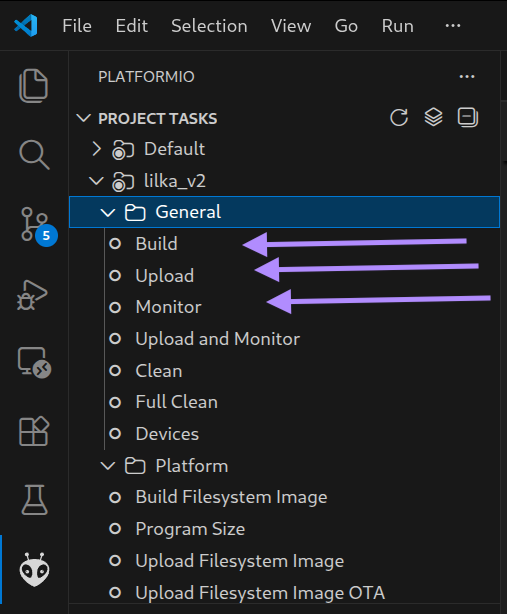Open the Go menu
The height and width of the screenshot is (614, 507).
[346, 26]
